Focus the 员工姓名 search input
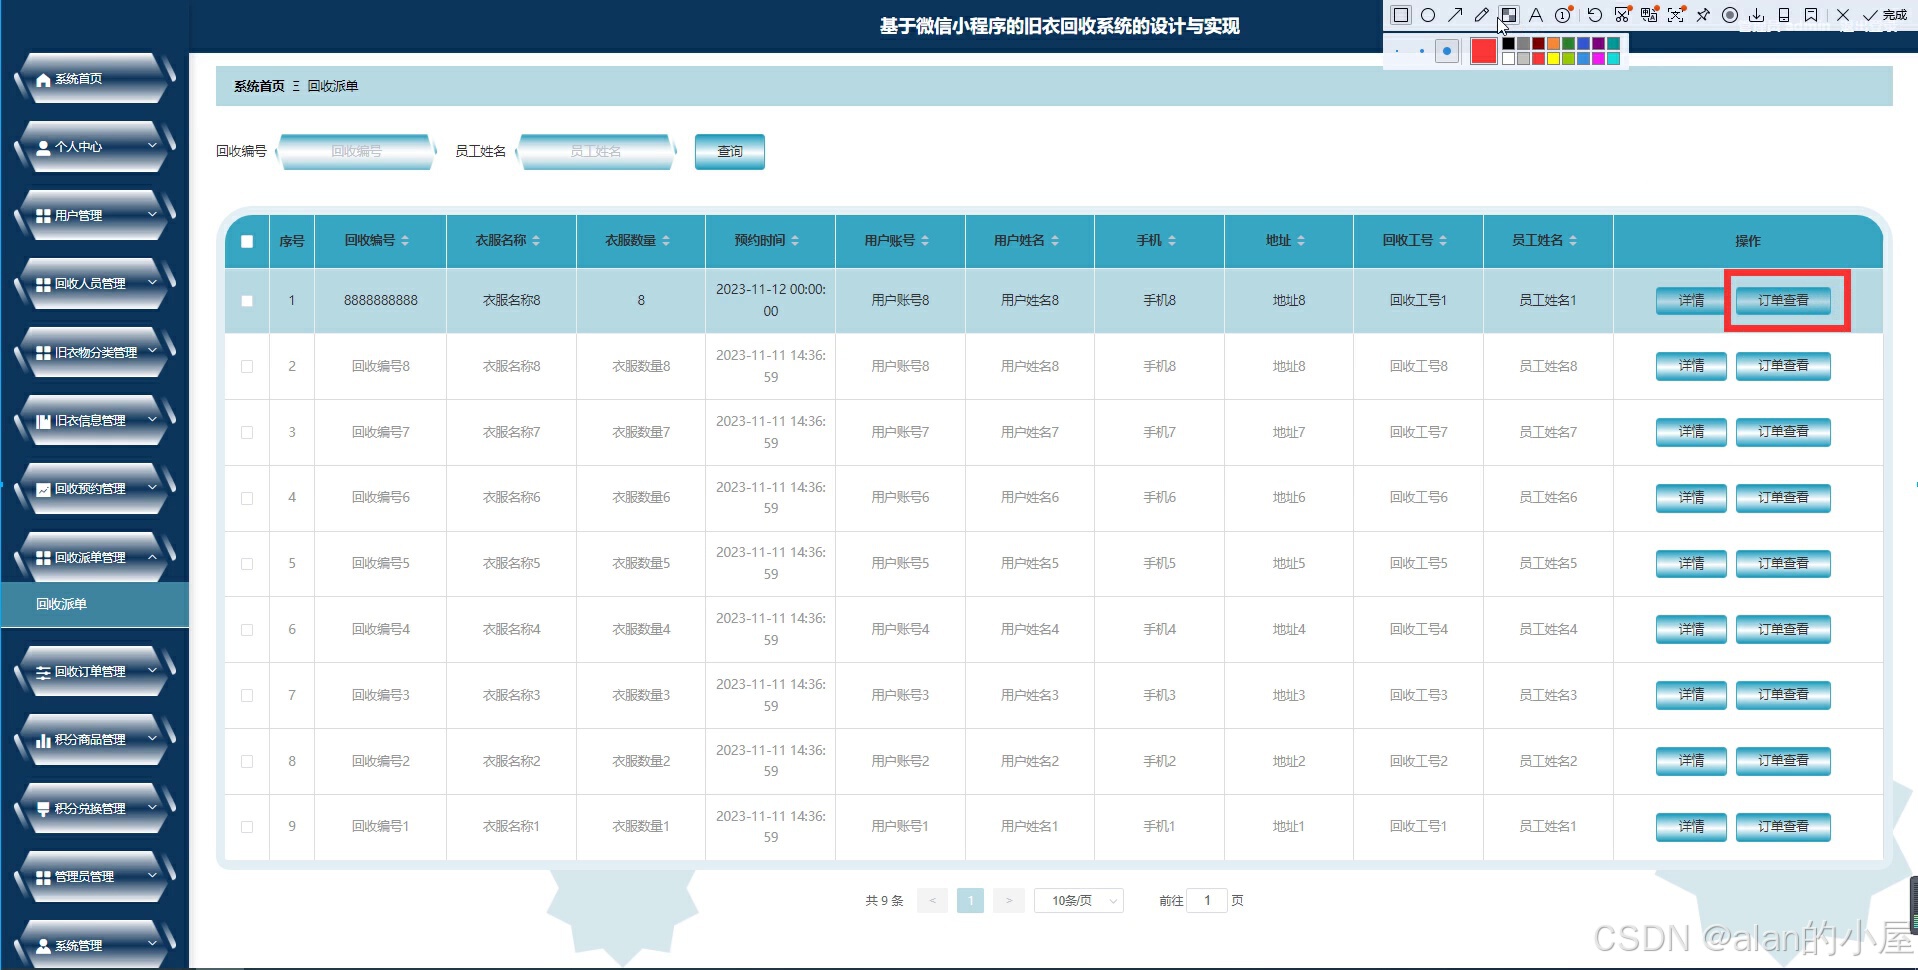This screenshot has height=970, width=1918. (596, 152)
